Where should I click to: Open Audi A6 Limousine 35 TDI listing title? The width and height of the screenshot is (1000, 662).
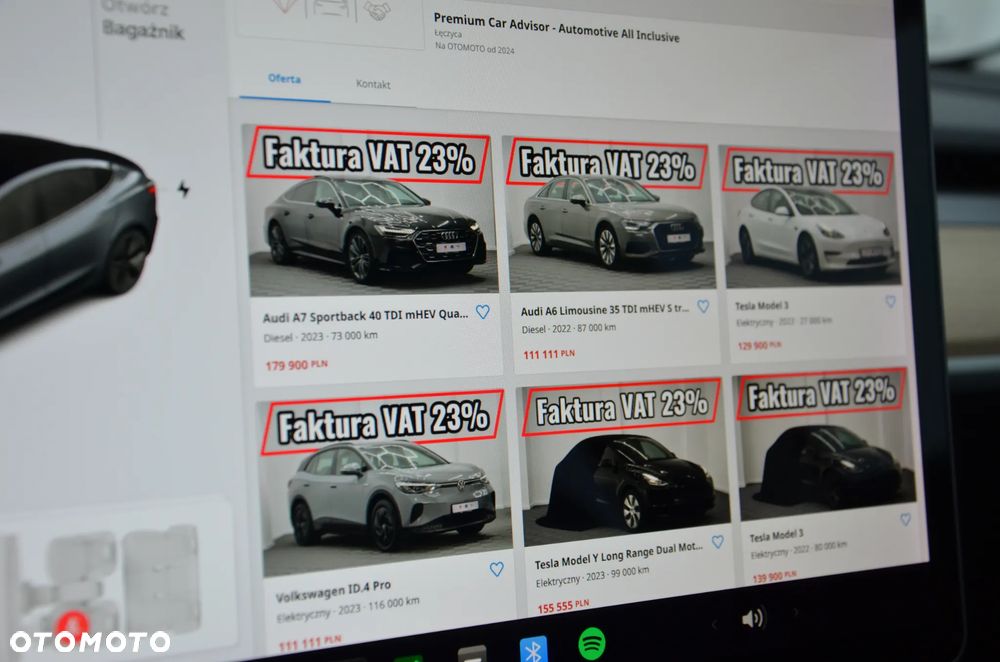[605, 310]
